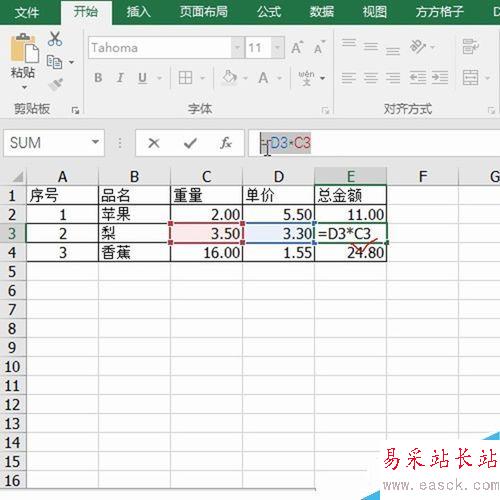This screenshot has height=500, width=500.
Task: Click Merge and Center icon
Action: [470, 78]
